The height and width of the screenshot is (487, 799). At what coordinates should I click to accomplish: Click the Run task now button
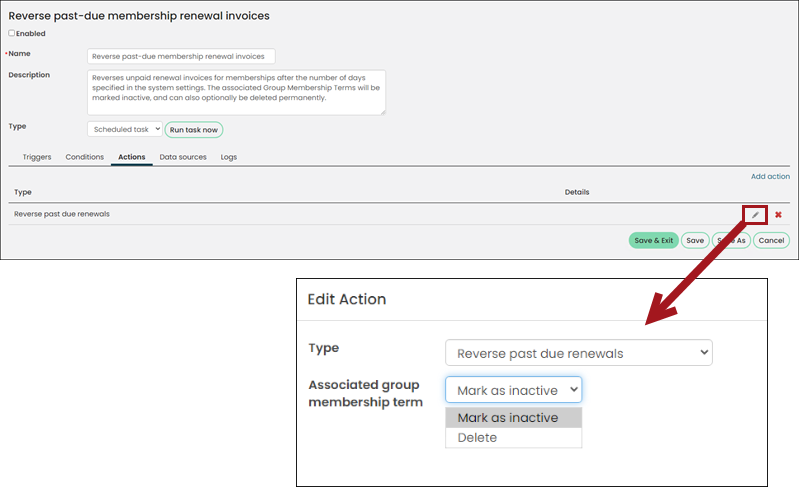point(194,129)
